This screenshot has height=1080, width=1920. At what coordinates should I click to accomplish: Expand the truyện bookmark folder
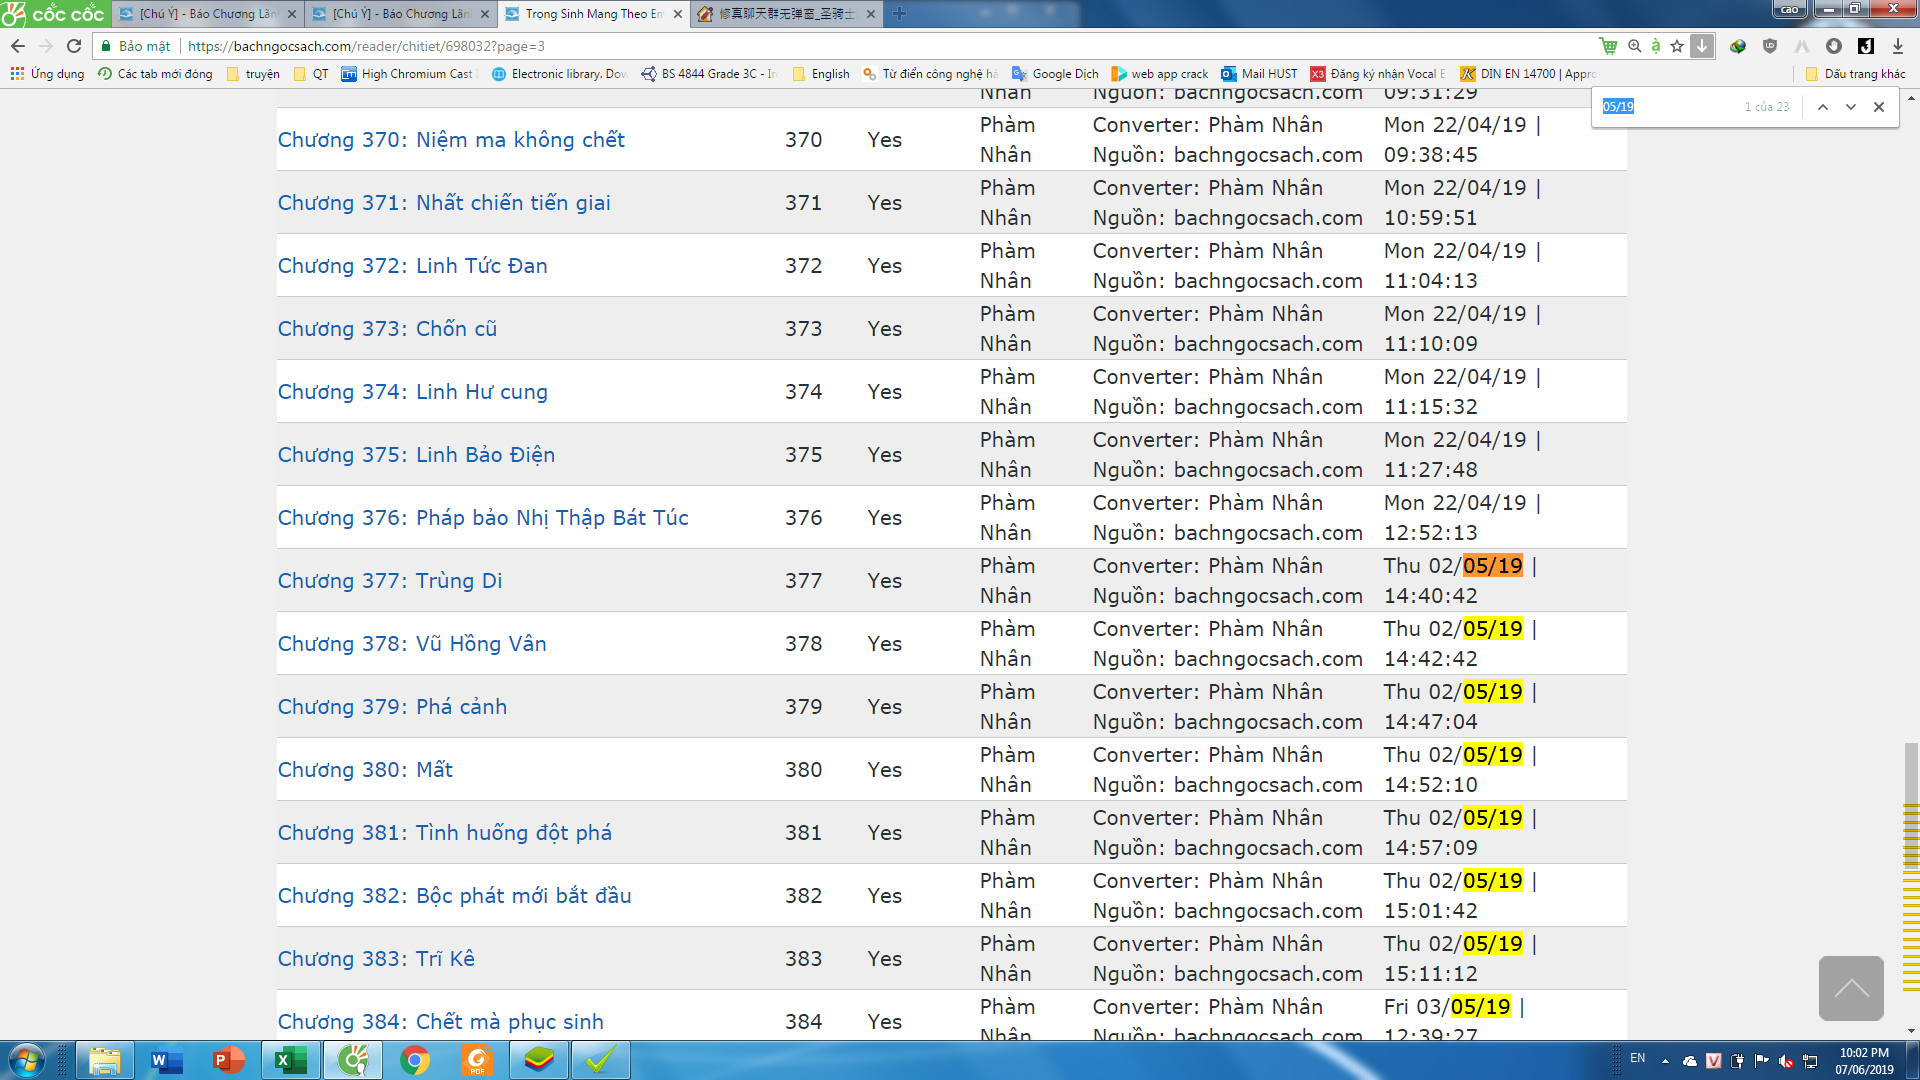(253, 74)
